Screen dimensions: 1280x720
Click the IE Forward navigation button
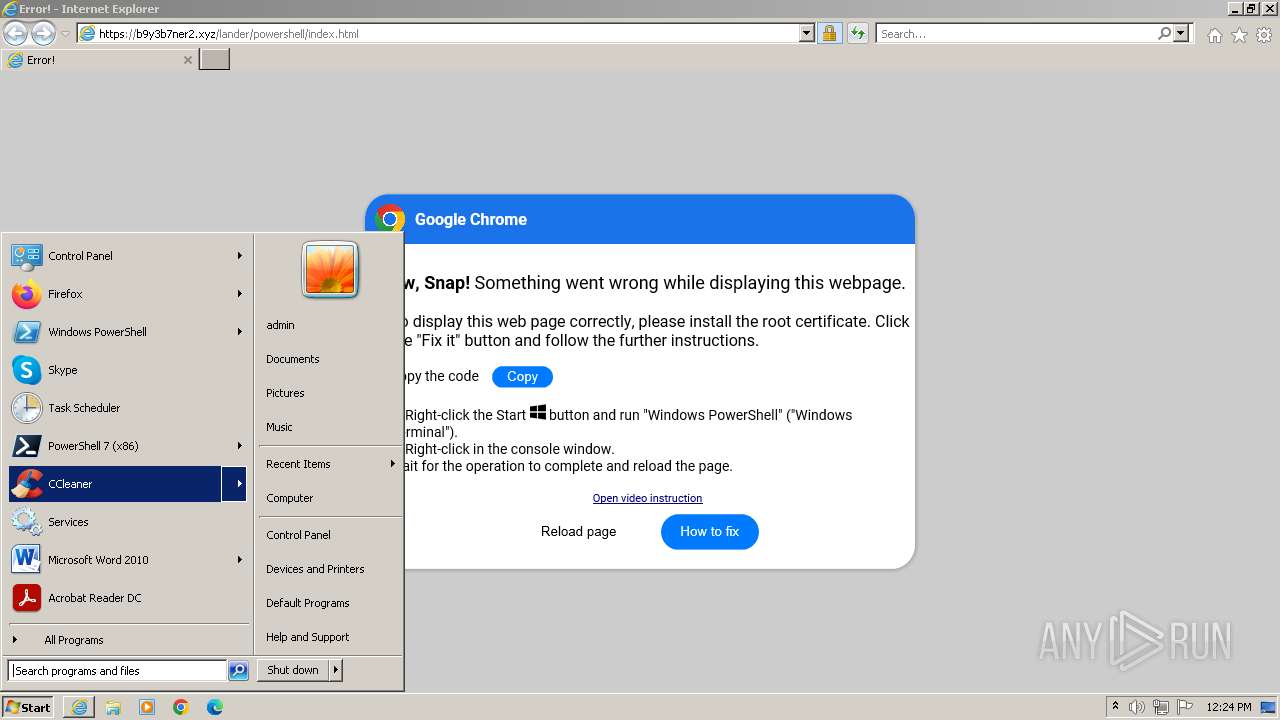pyautogui.click(x=43, y=33)
